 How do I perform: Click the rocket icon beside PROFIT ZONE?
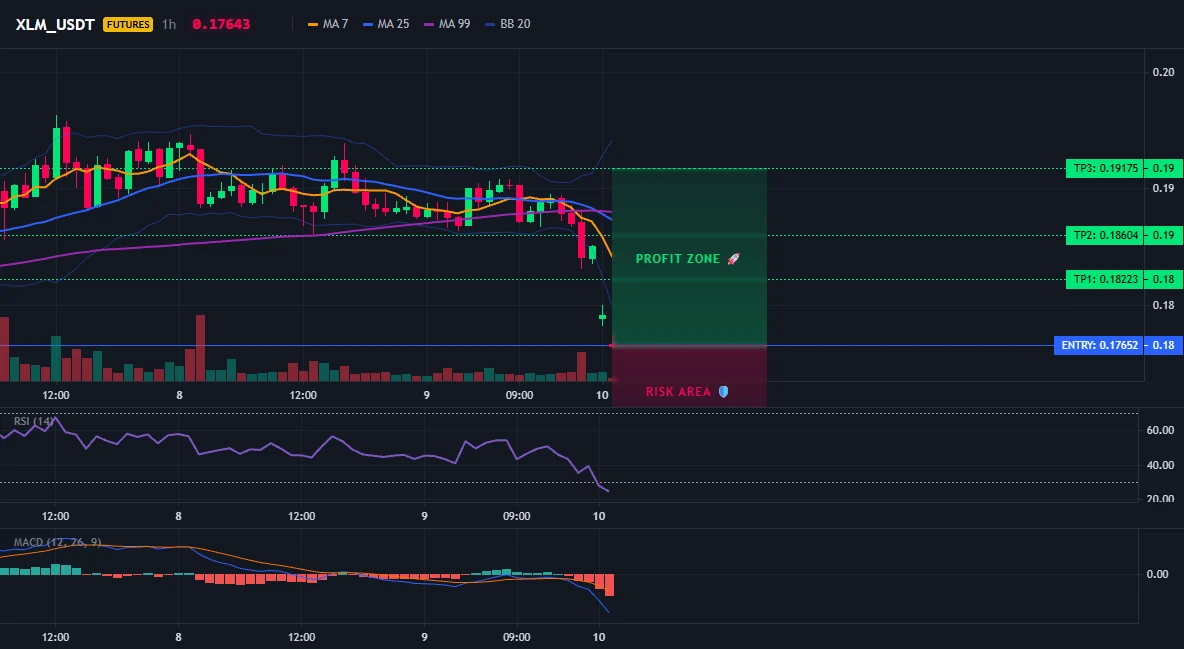[733, 258]
